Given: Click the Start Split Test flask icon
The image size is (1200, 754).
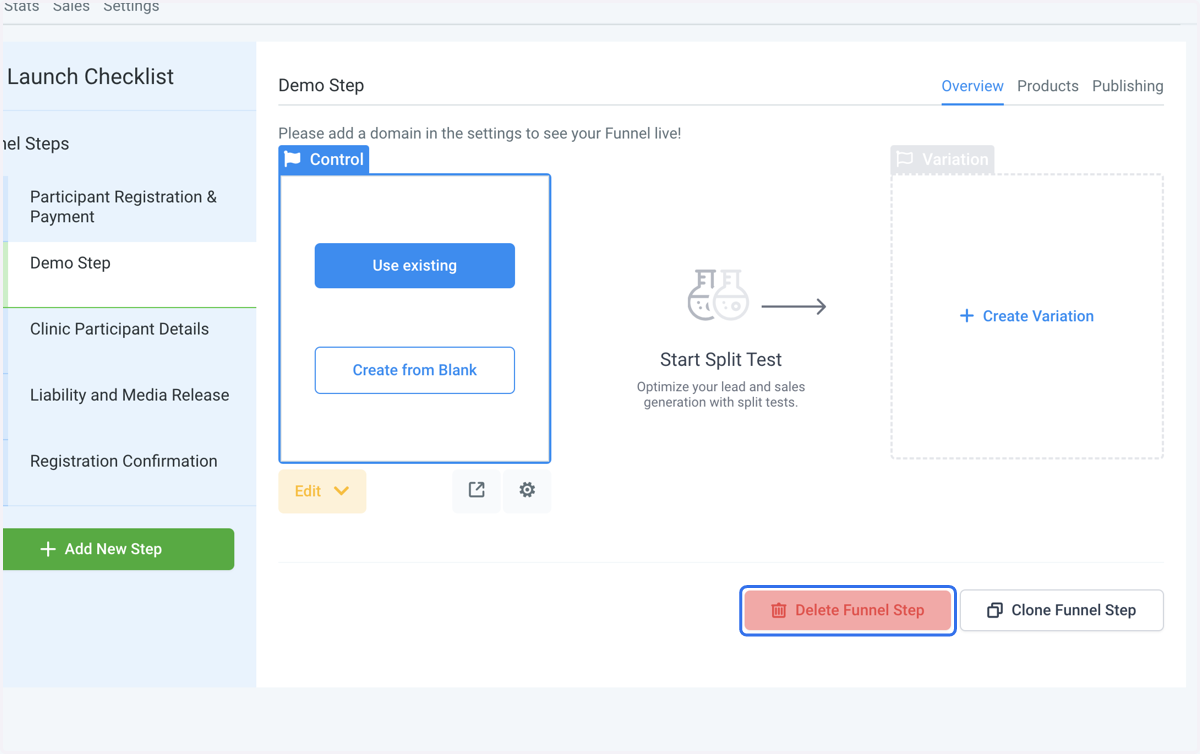Looking at the screenshot, I should [x=718, y=295].
